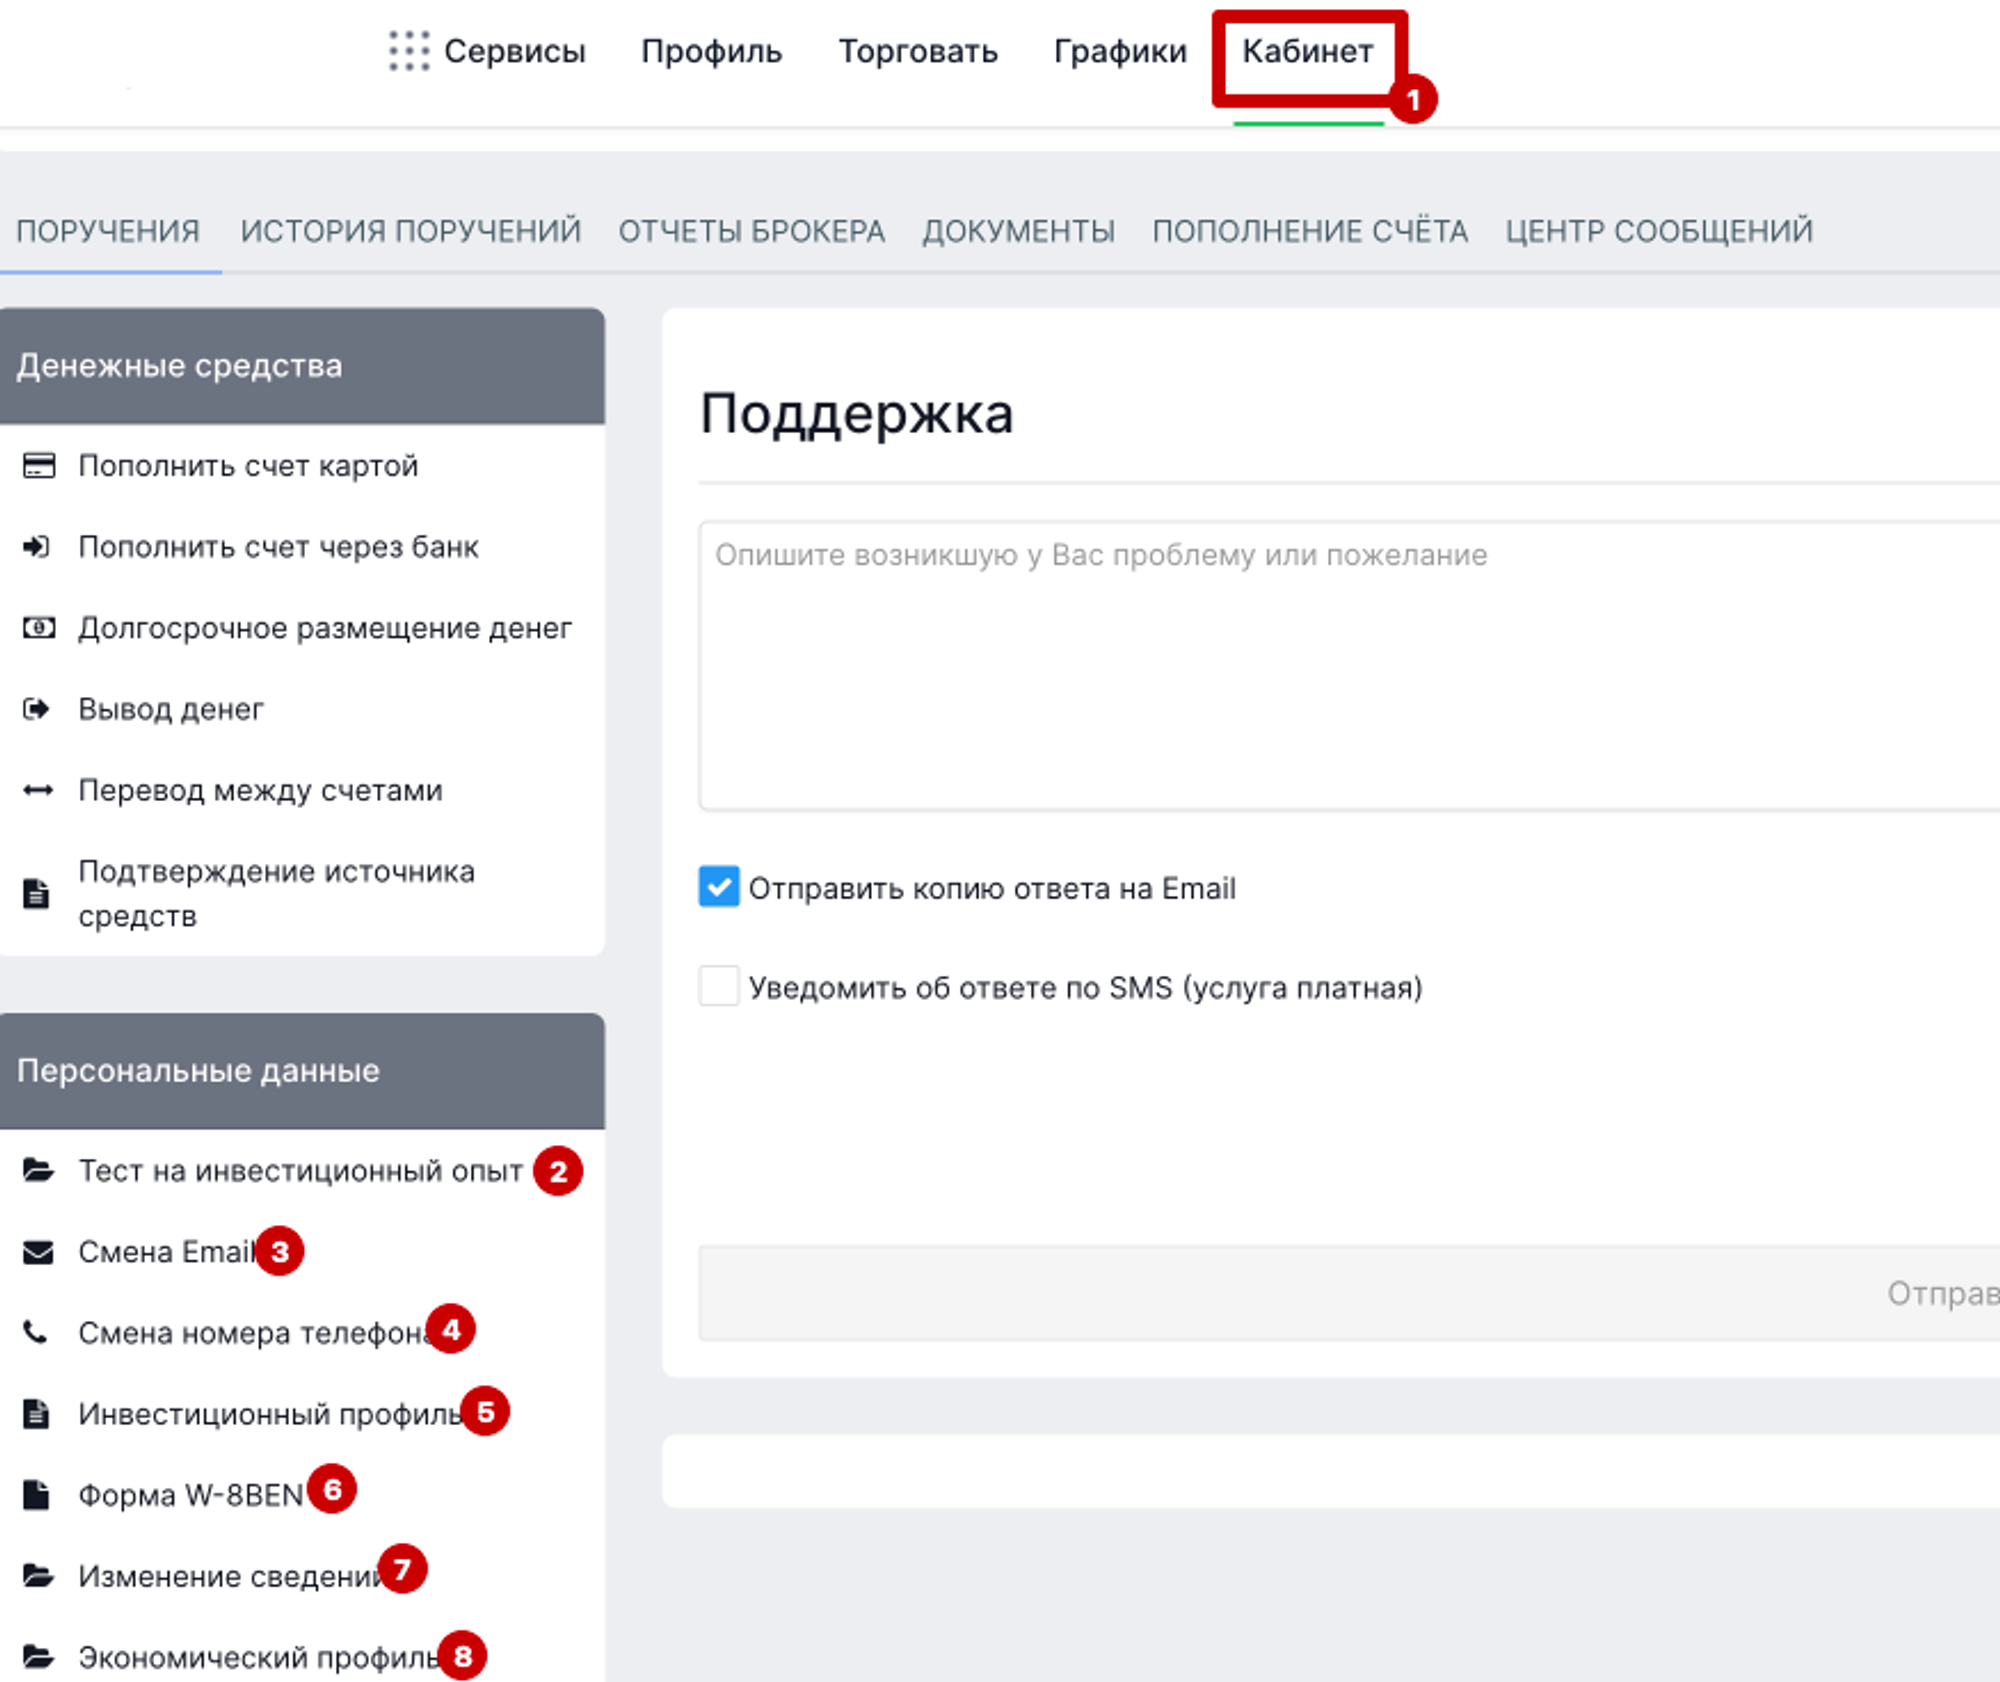Open the Документы tab
Screen dimensions: 2000x1682
(1018, 231)
